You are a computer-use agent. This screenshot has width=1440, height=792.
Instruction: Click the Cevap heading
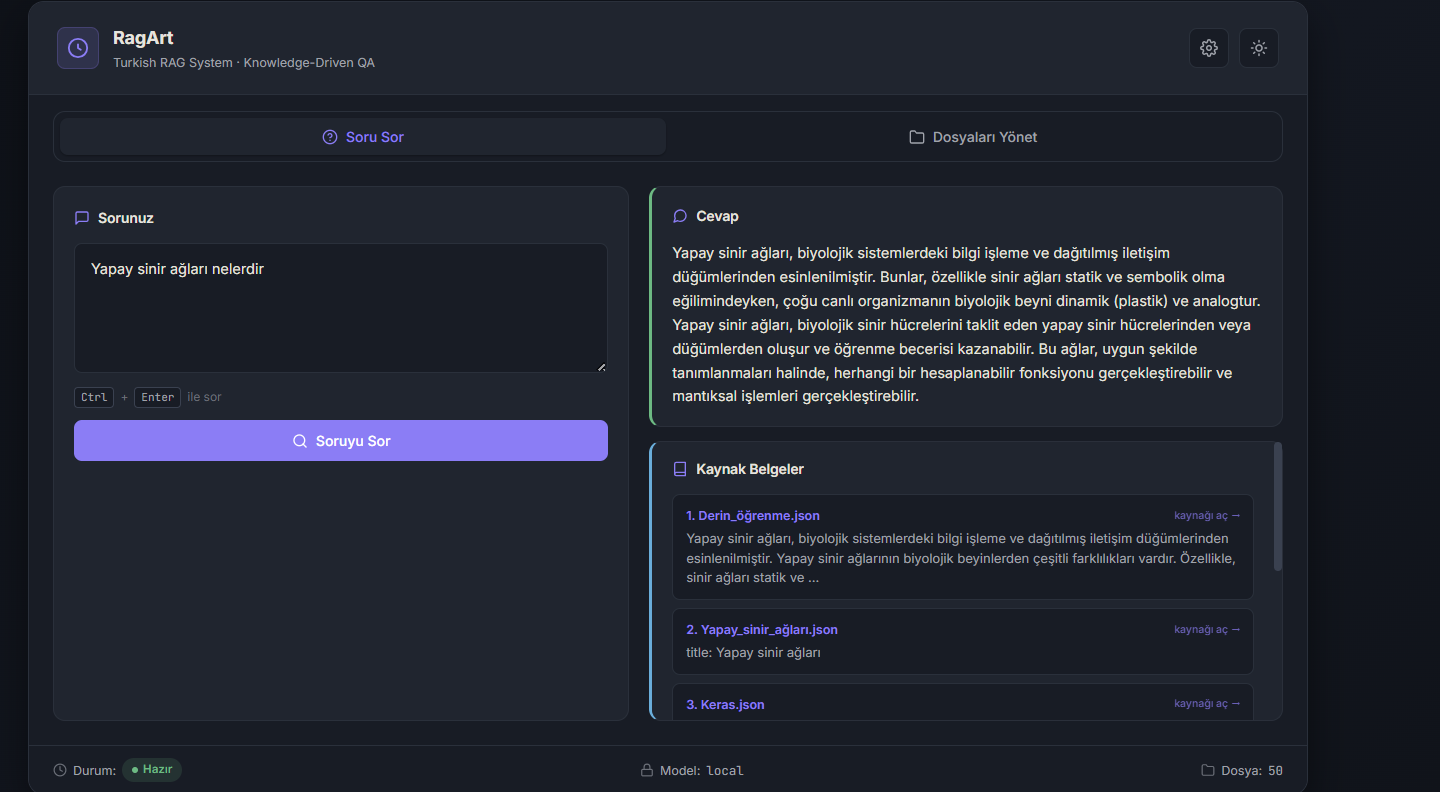pyautogui.click(x=717, y=216)
